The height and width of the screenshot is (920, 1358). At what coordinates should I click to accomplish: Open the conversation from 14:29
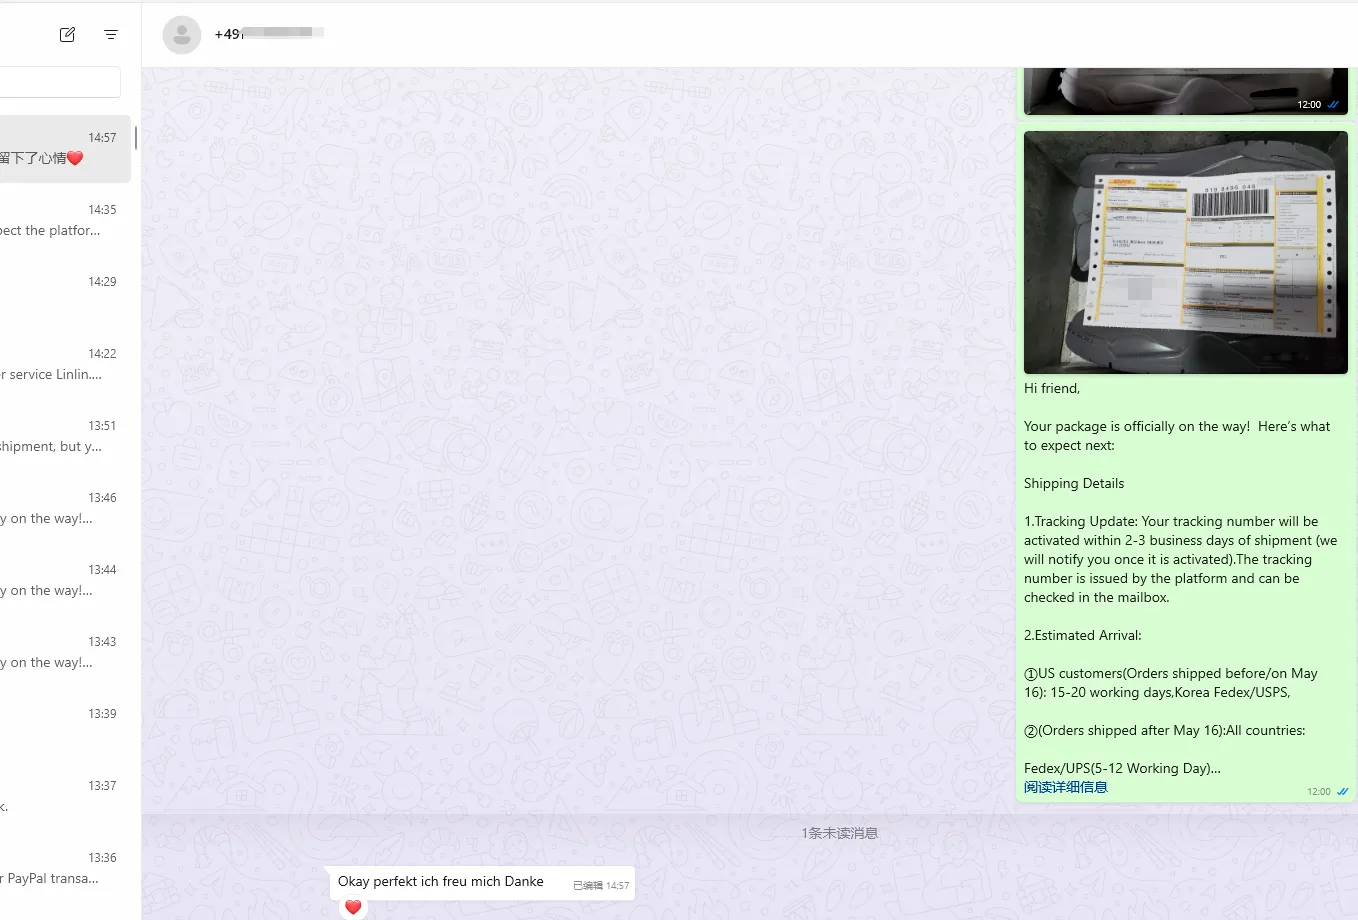tap(65, 293)
